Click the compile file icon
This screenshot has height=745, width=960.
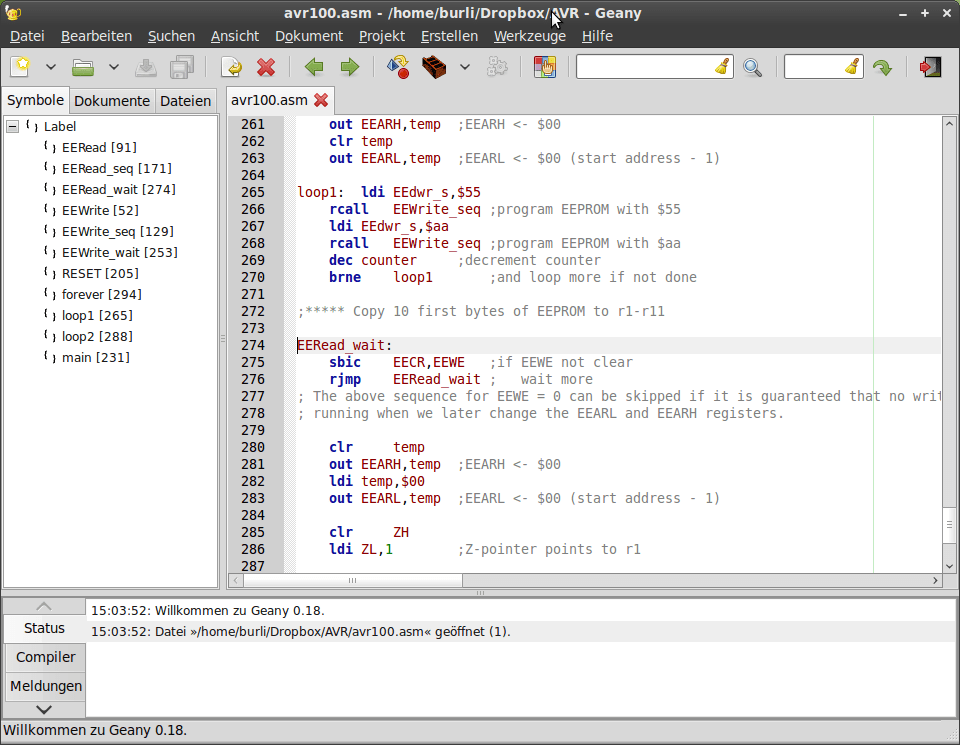[x=397, y=67]
